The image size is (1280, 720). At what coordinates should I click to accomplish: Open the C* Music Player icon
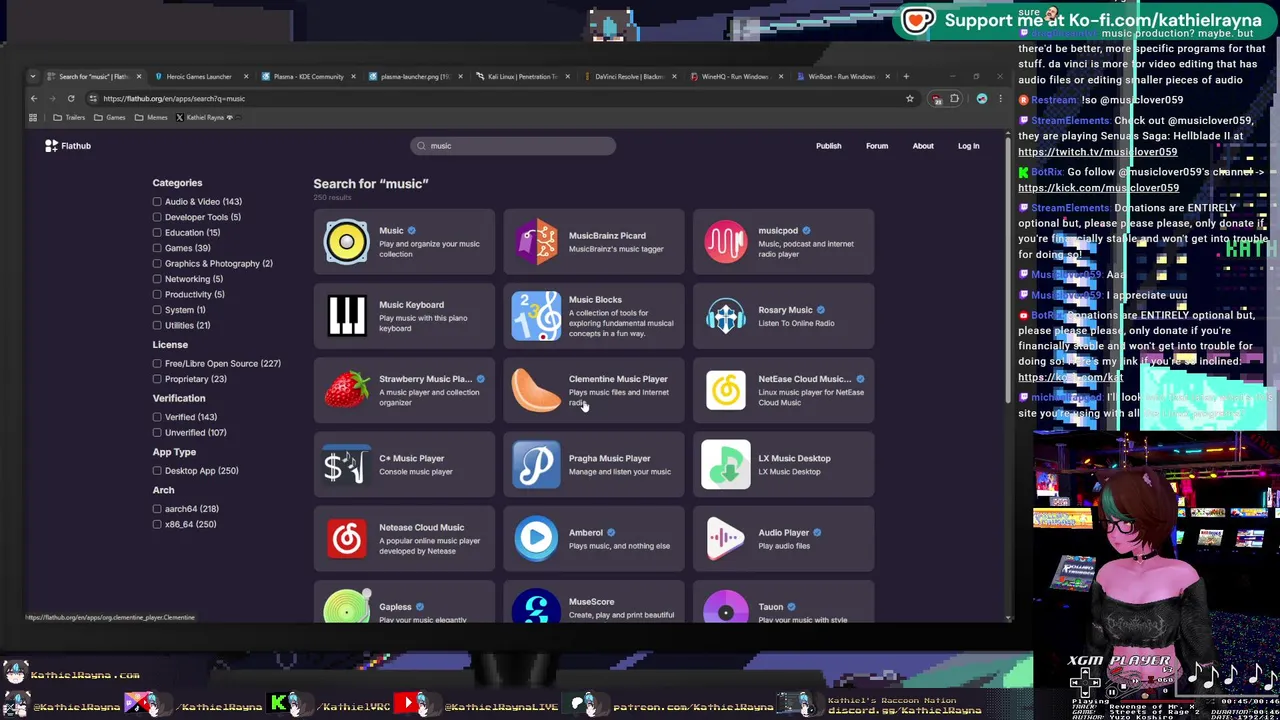pyautogui.click(x=346, y=464)
